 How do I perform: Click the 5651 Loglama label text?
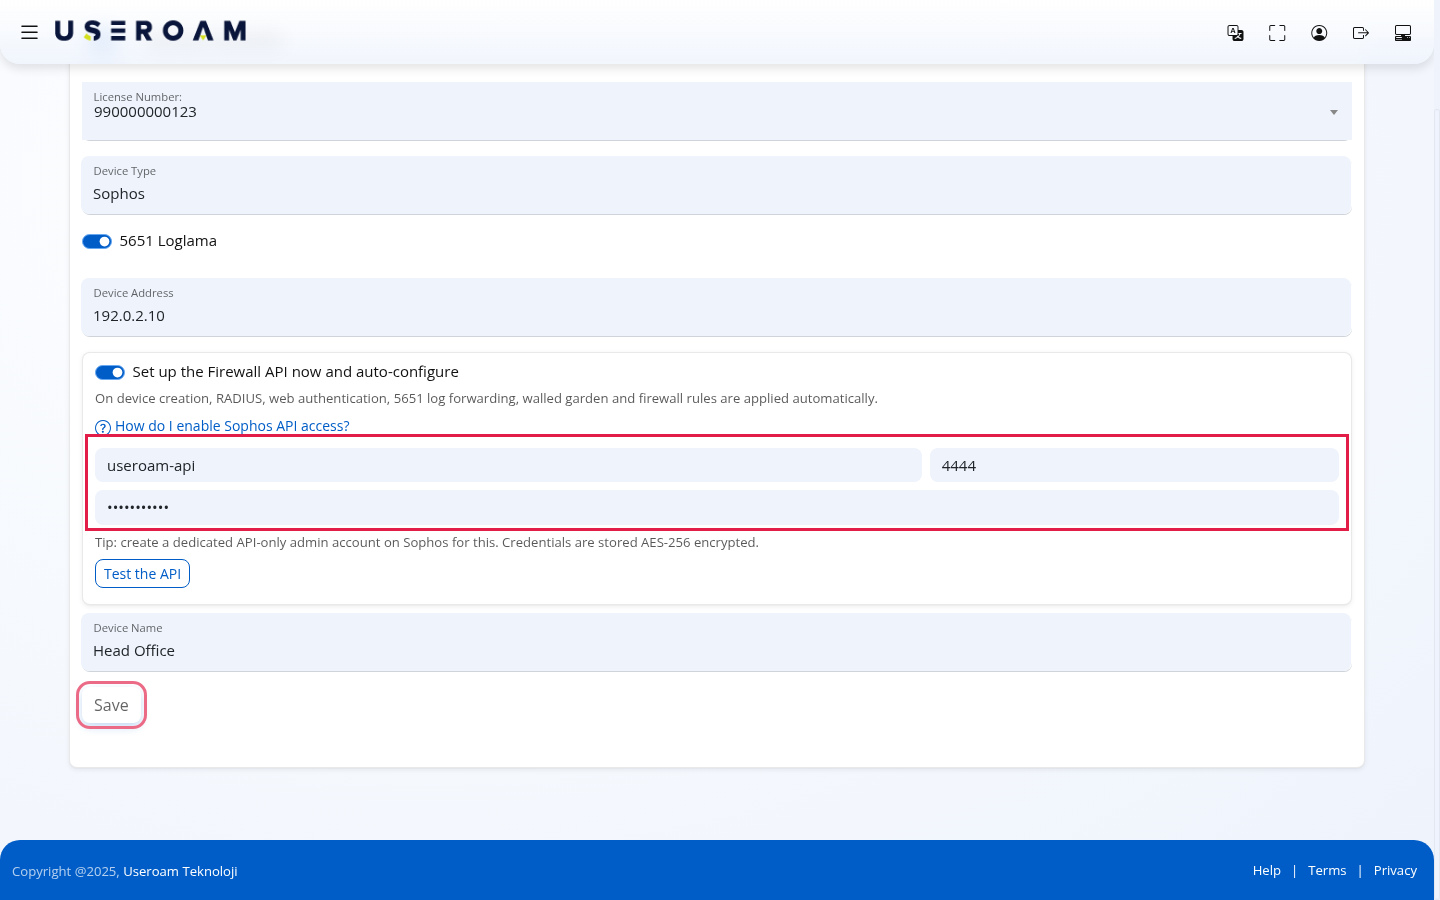pos(168,241)
